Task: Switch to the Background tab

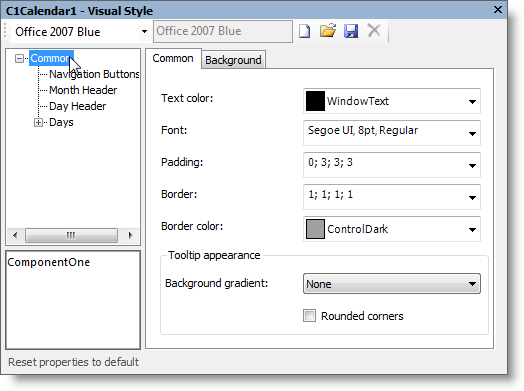Action: tap(233, 60)
